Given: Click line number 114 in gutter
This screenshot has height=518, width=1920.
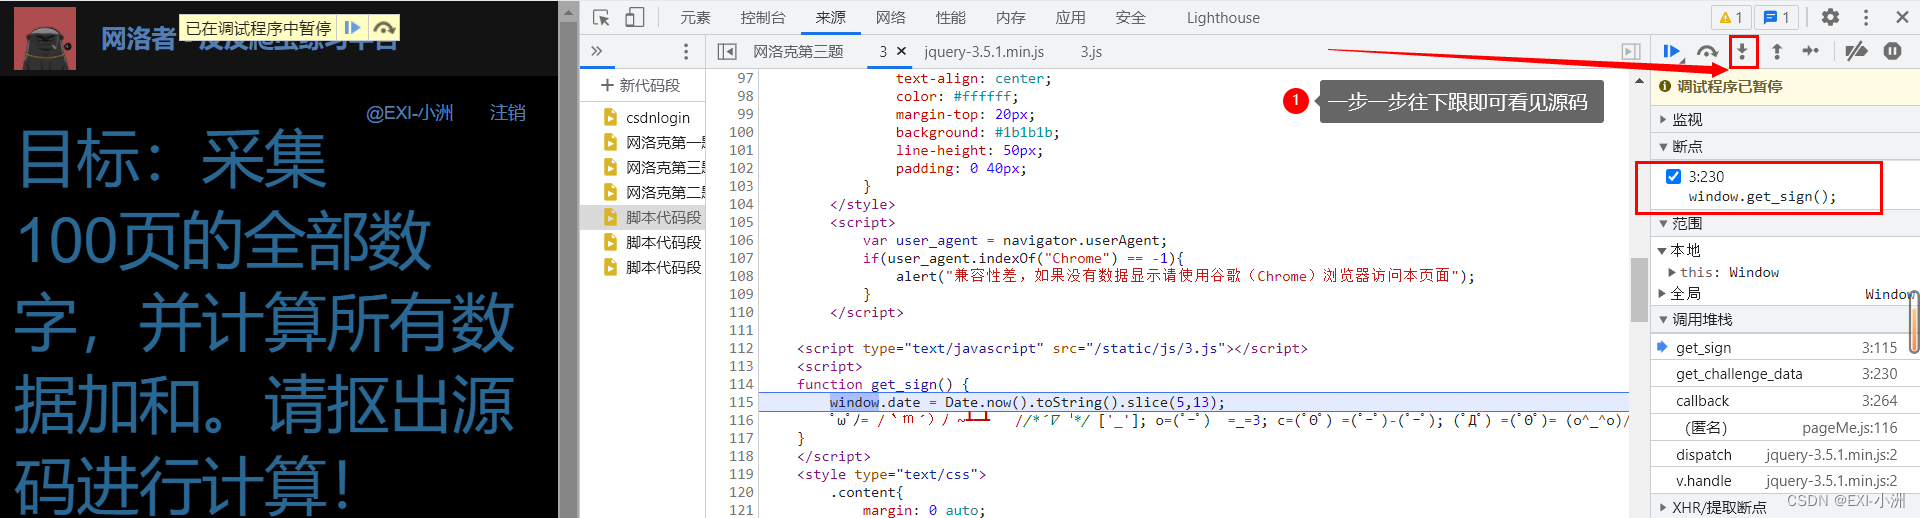Looking at the screenshot, I should click(x=741, y=384).
